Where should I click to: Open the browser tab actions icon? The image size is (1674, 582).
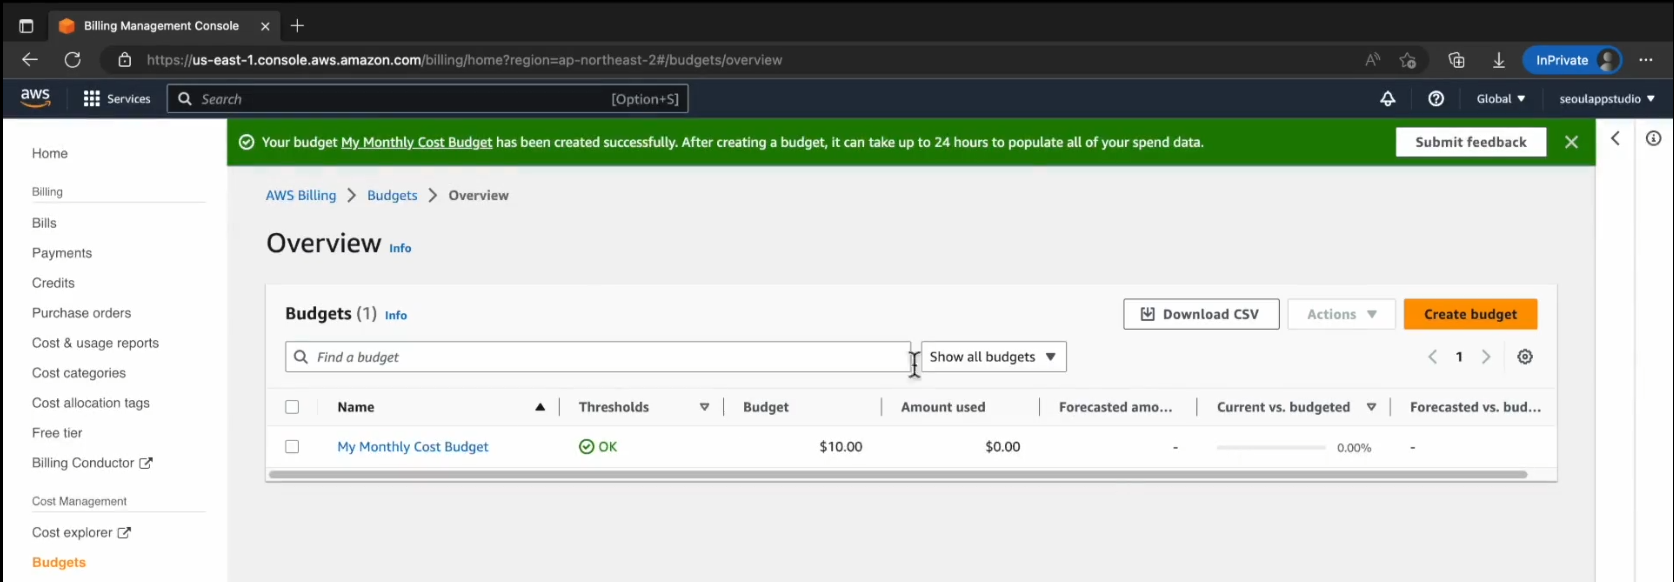pyautogui.click(x=26, y=26)
